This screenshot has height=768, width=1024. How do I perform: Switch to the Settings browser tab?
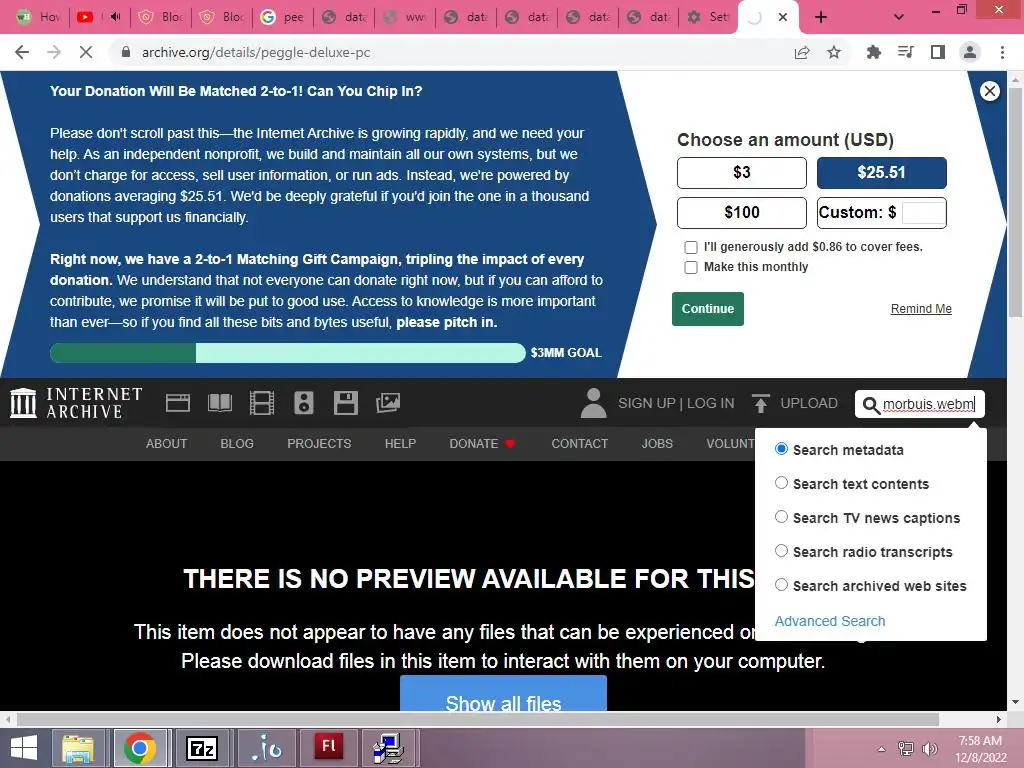click(x=709, y=17)
